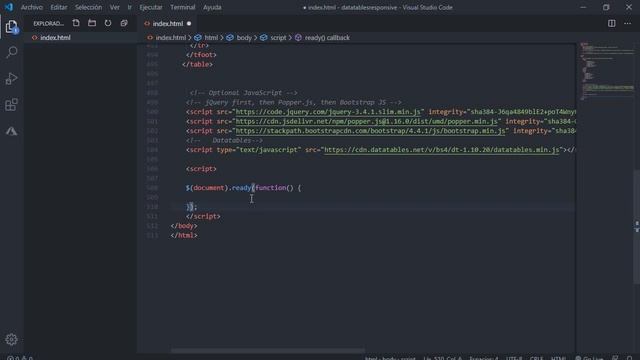Open the Selección menu
The width and height of the screenshot is (640, 360).
coord(89,7)
